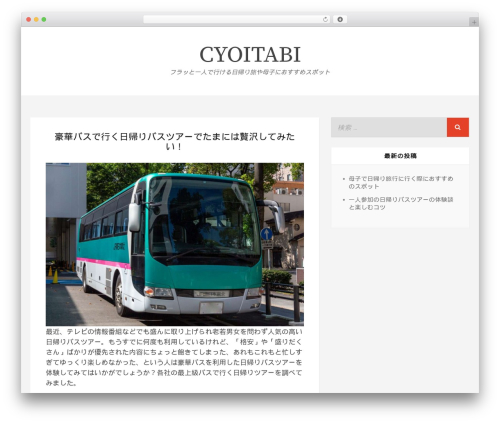Open the downloads icon beside the address bar

pyautogui.click(x=340, y=19)
